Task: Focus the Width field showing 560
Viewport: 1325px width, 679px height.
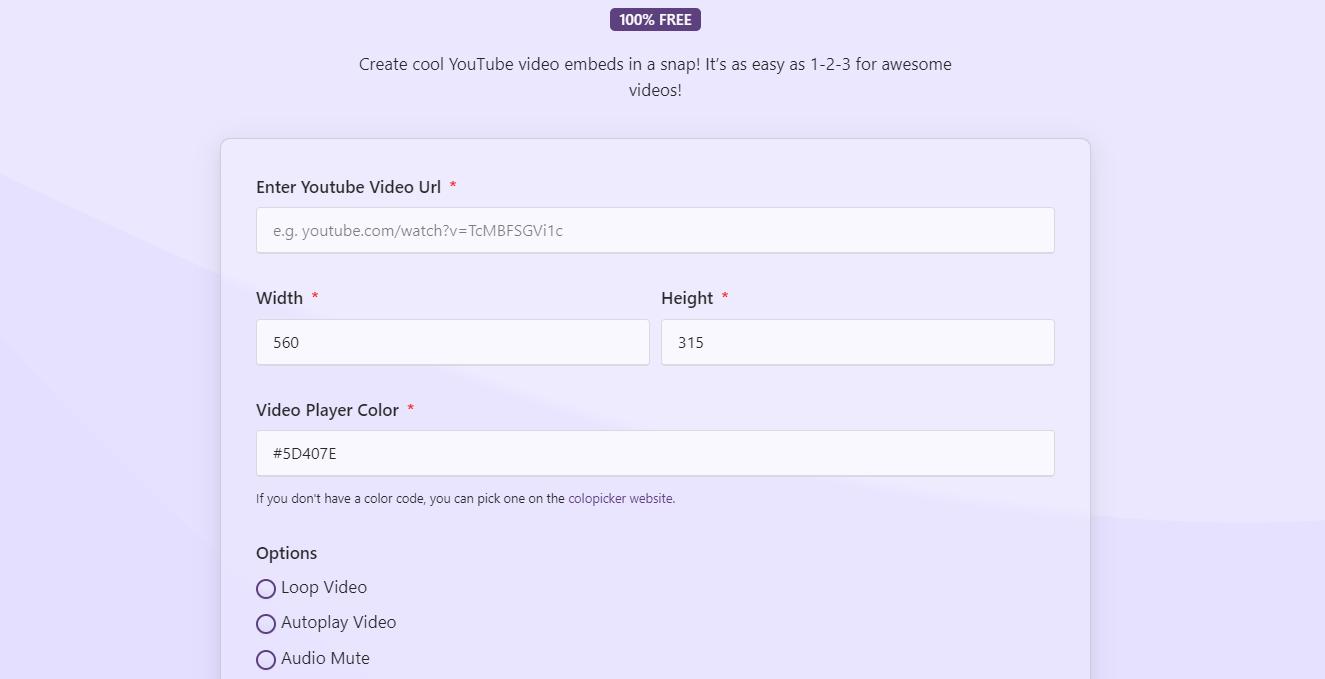Action: [452, 342]
